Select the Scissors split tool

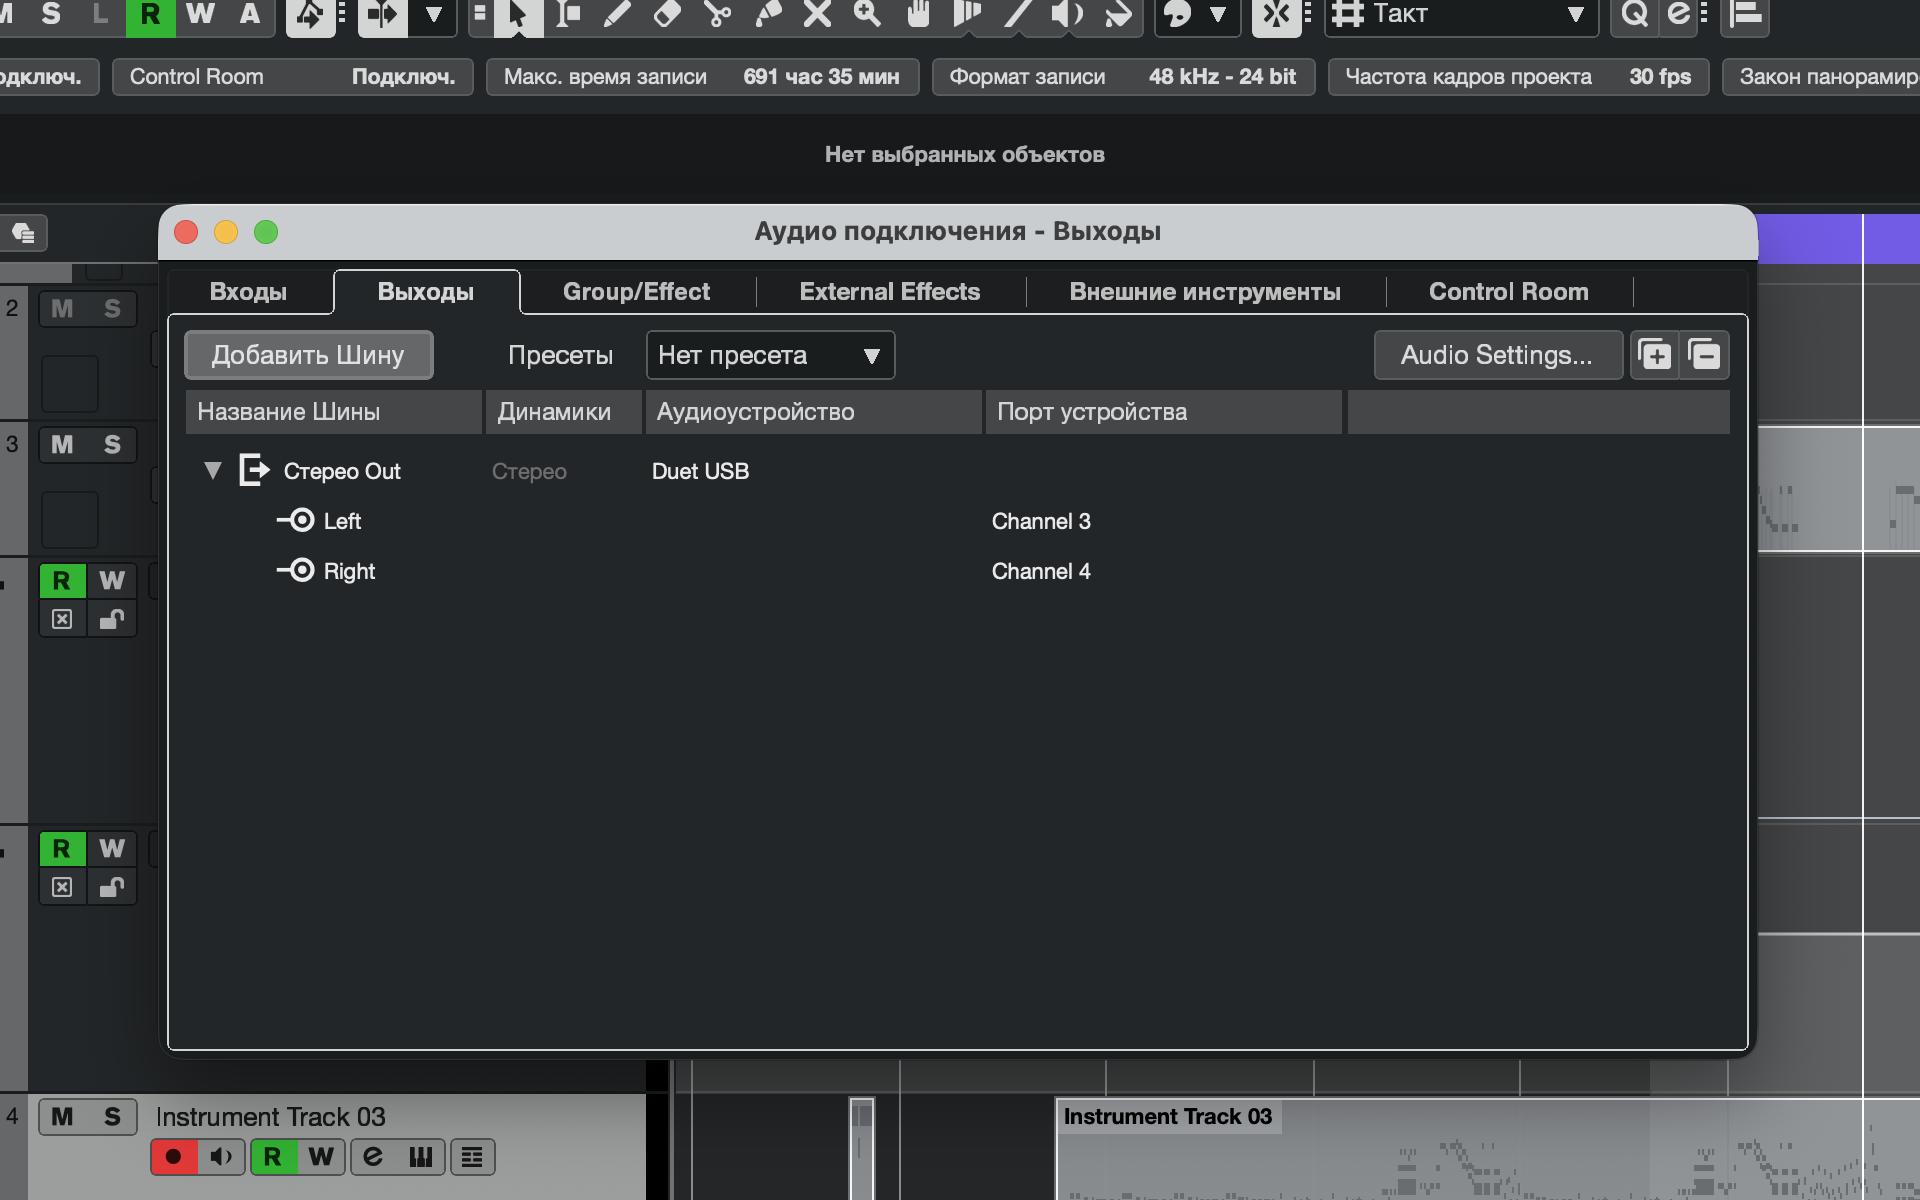(717, 14)
